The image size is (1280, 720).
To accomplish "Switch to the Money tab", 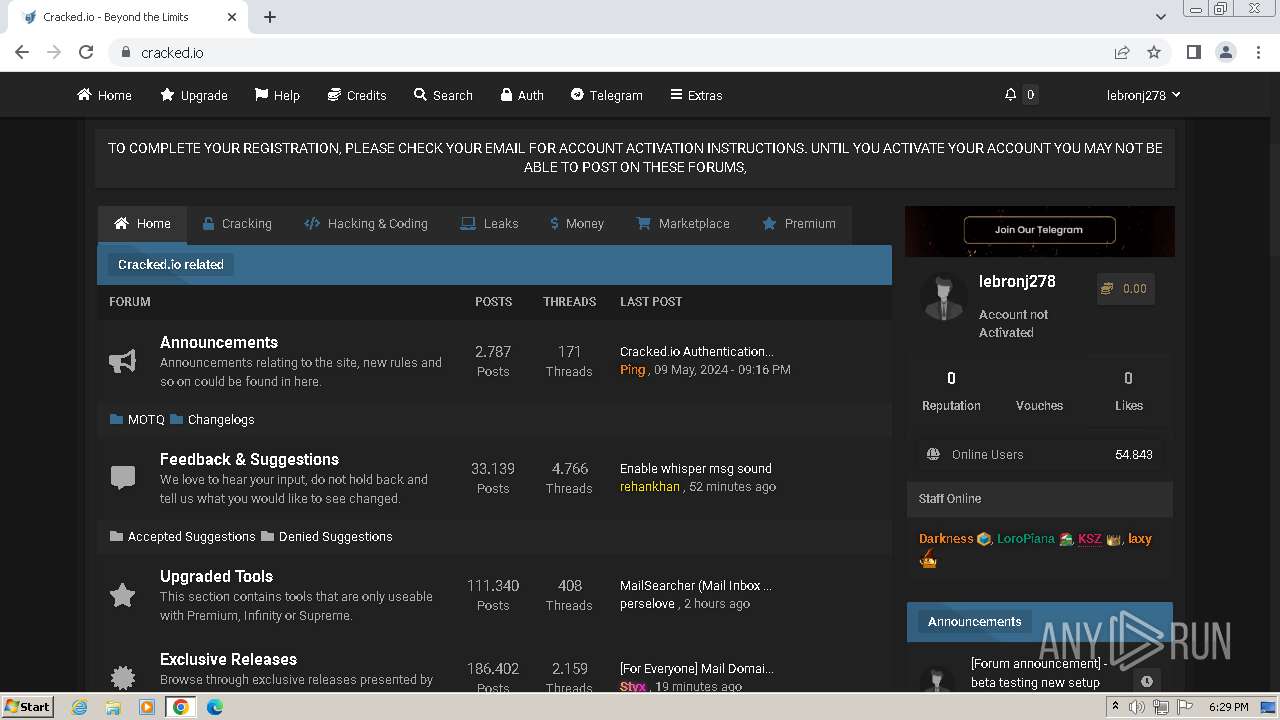I will [577, 224].
